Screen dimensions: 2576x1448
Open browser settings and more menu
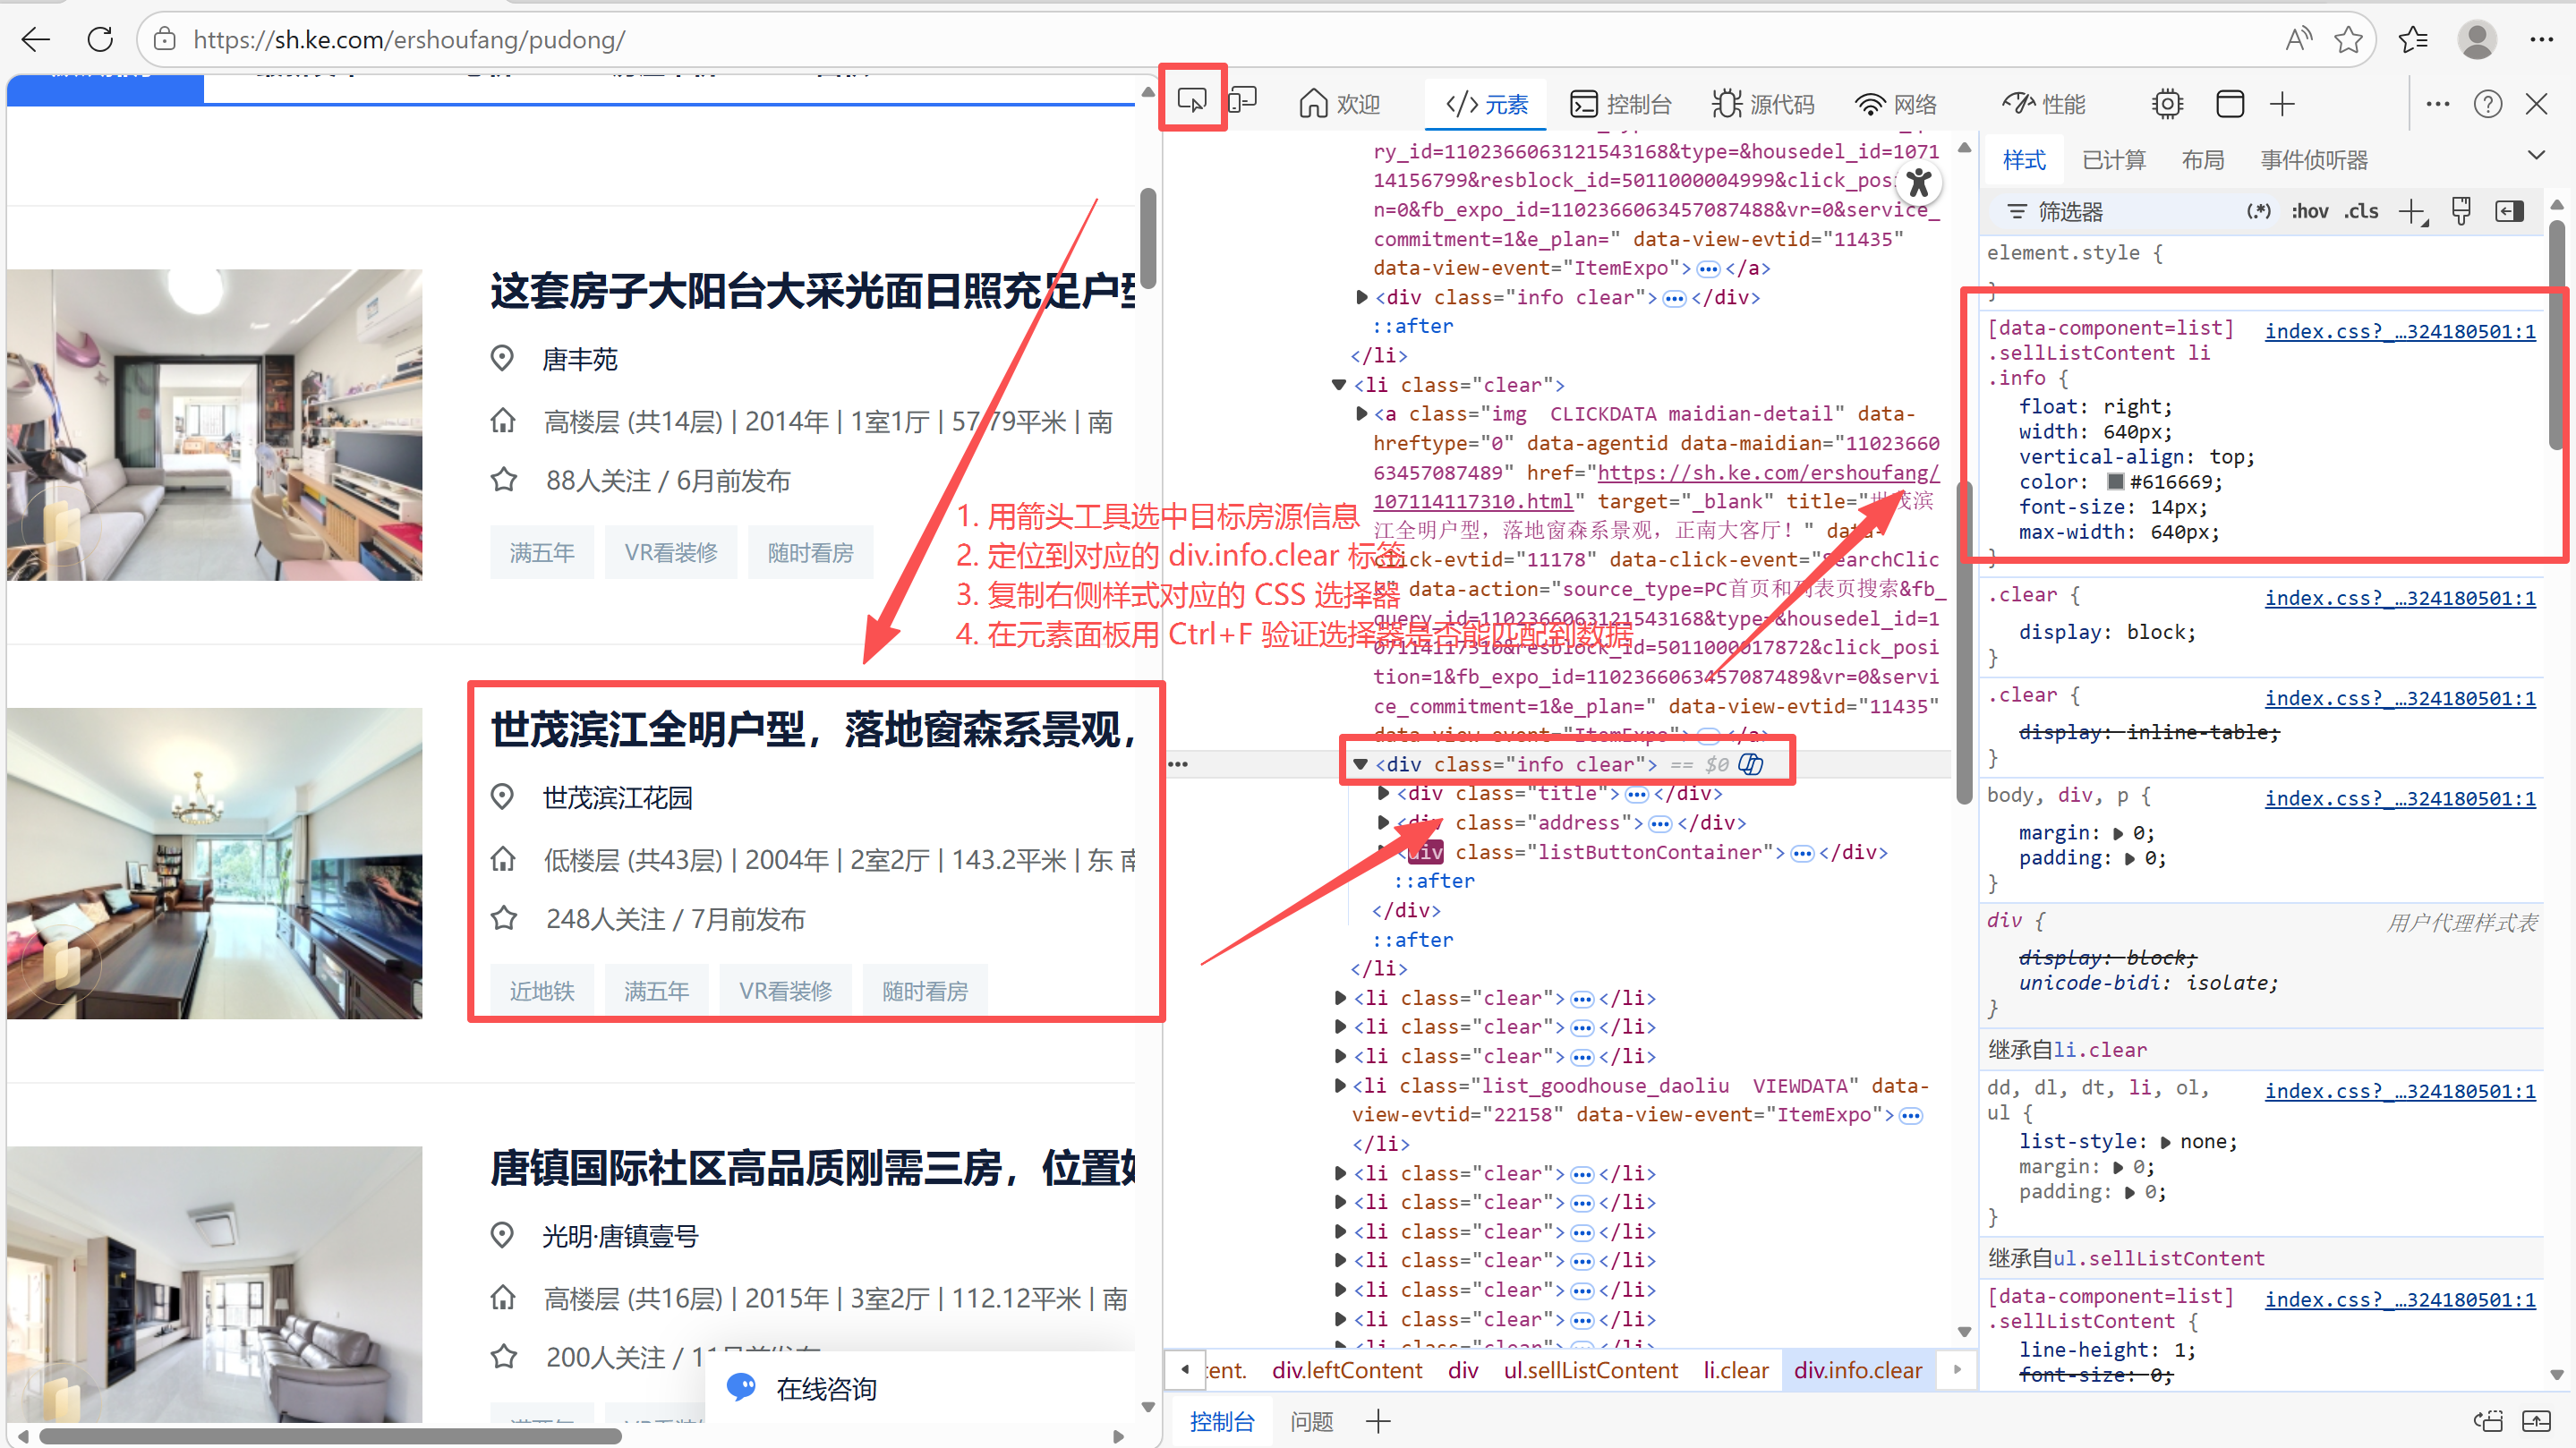[x=2541, y=40]
